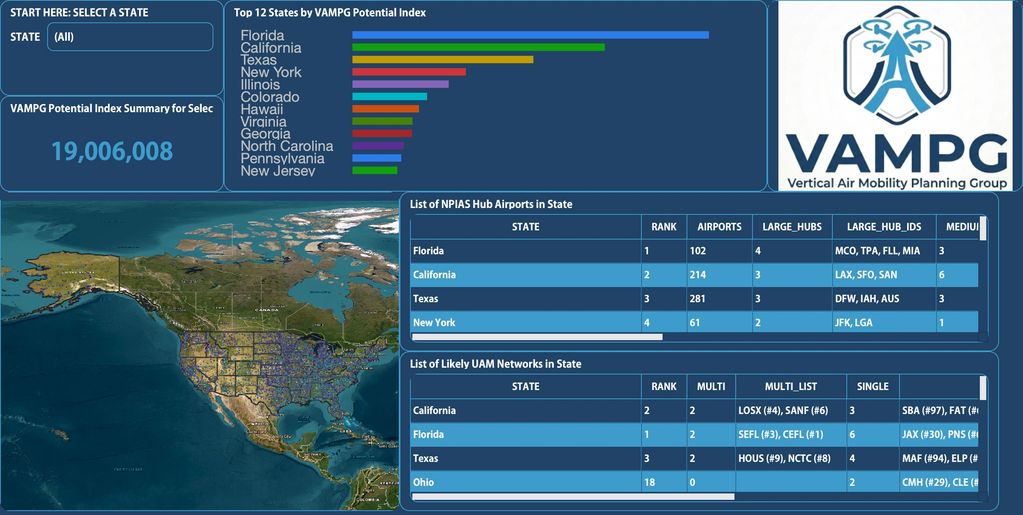Click vertical scrollbar of hub airports table

983,229
